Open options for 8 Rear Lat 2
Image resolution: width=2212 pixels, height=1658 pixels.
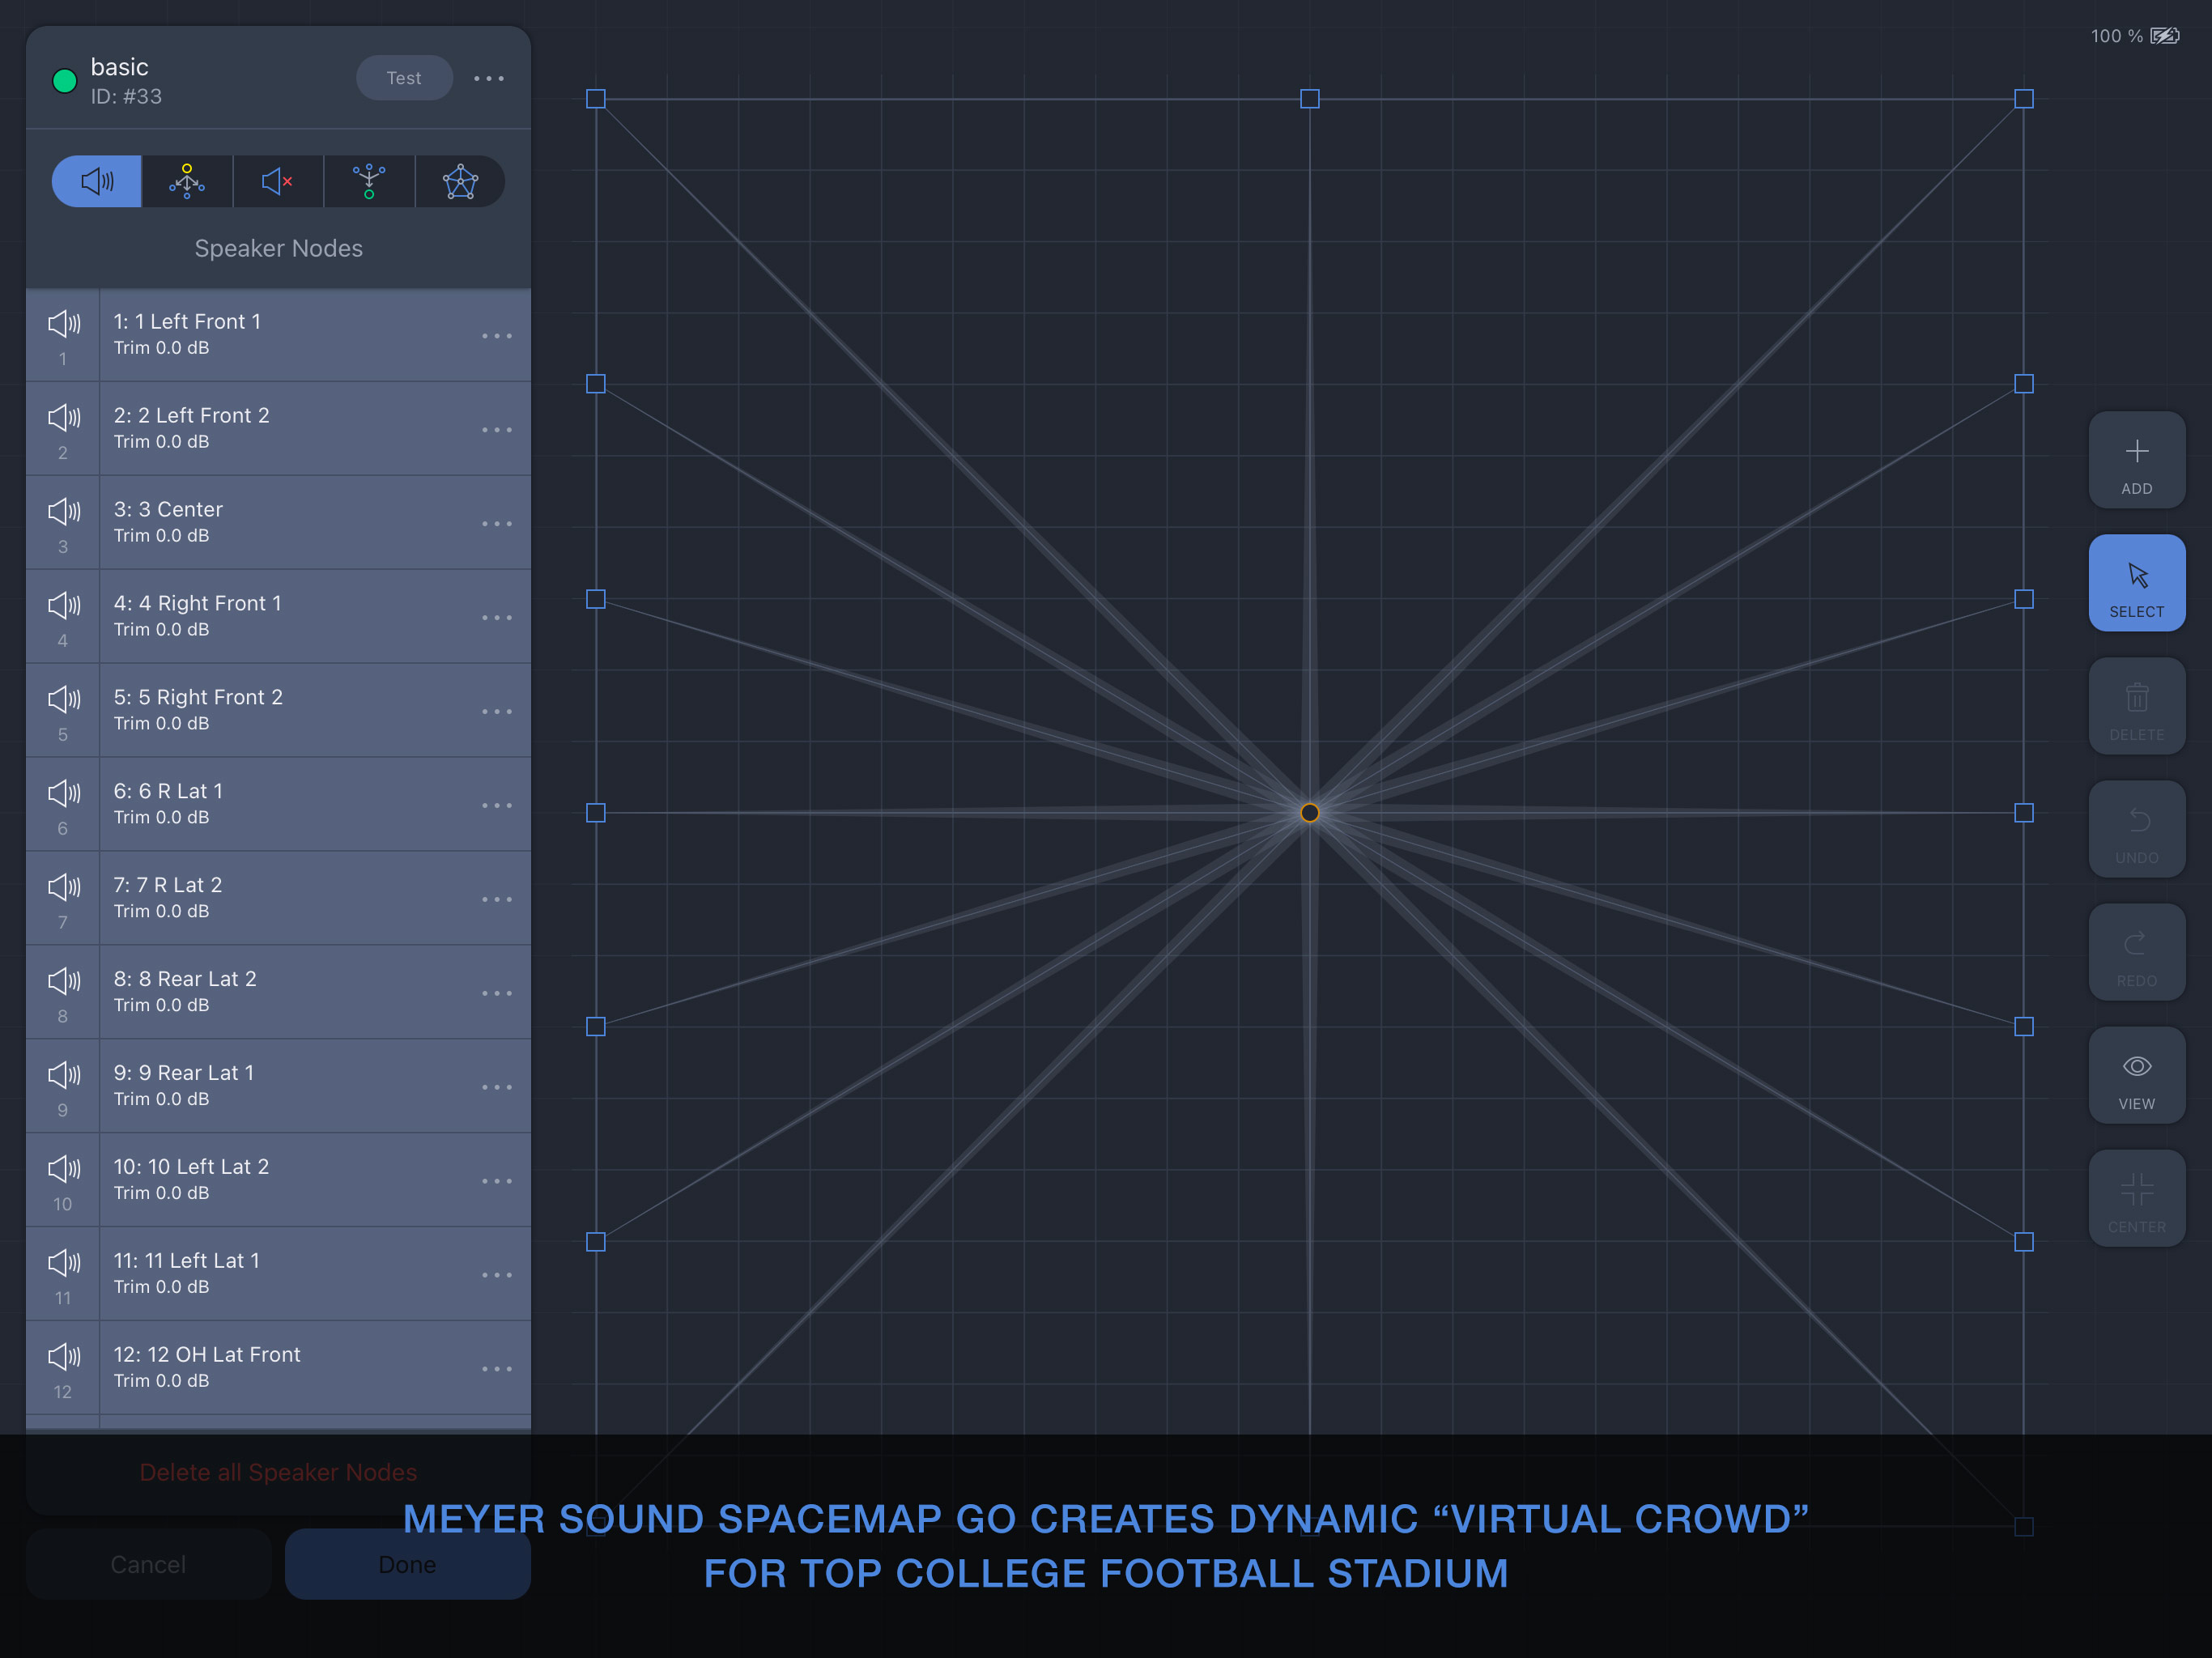[x=497, y=994]
